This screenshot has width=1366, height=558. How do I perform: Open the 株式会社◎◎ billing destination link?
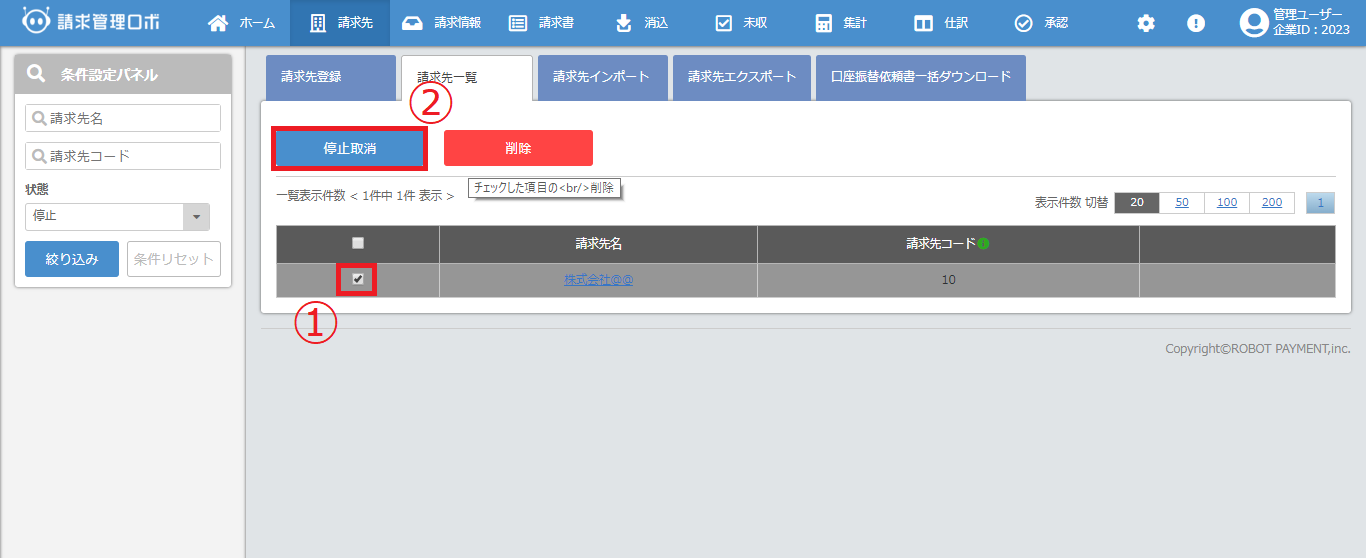tap(598, 280)
